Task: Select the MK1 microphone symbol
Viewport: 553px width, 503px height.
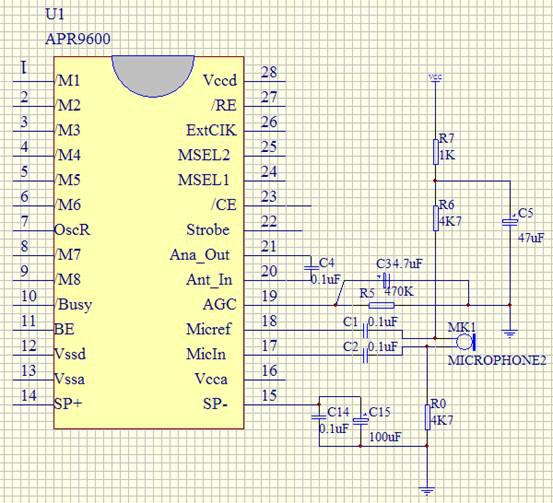Action: (x=466, y=341)
